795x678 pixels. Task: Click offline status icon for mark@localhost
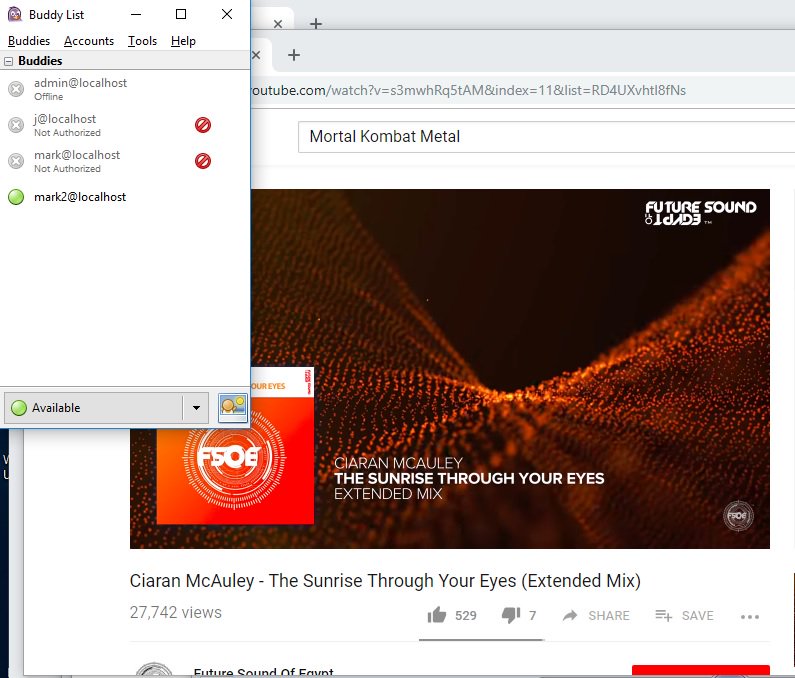[16, 161]
